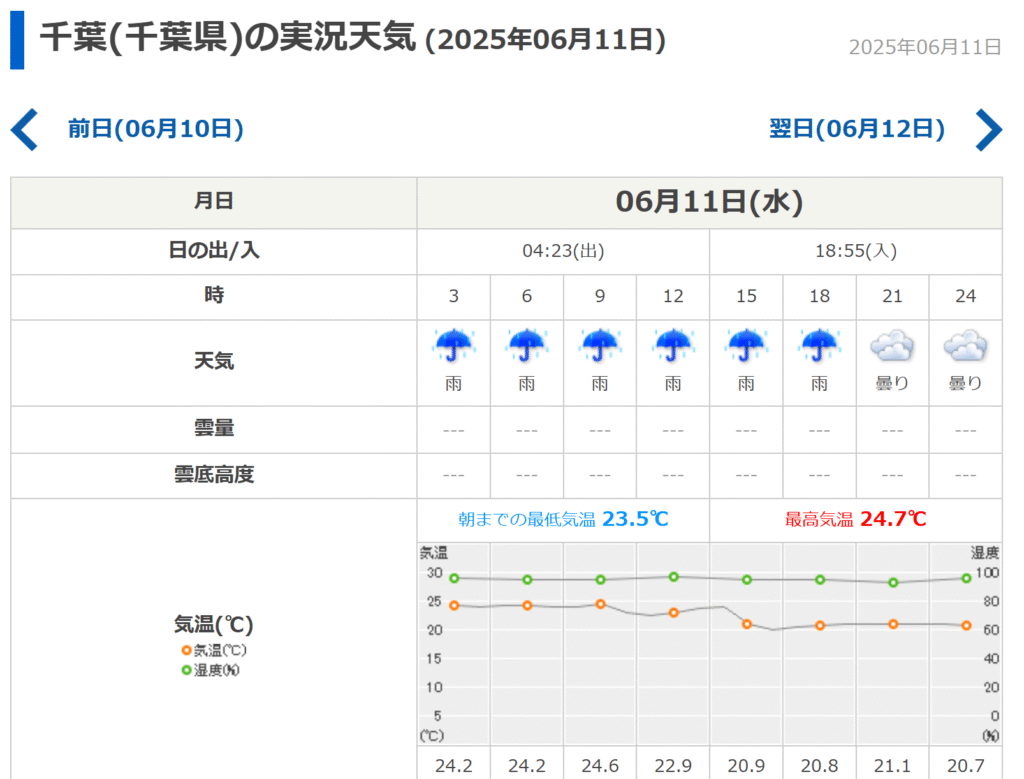Click the green humidity point at 21時
Image resolution: width=1024 pixels, height=779 pixels.
(x=893, y=582)
